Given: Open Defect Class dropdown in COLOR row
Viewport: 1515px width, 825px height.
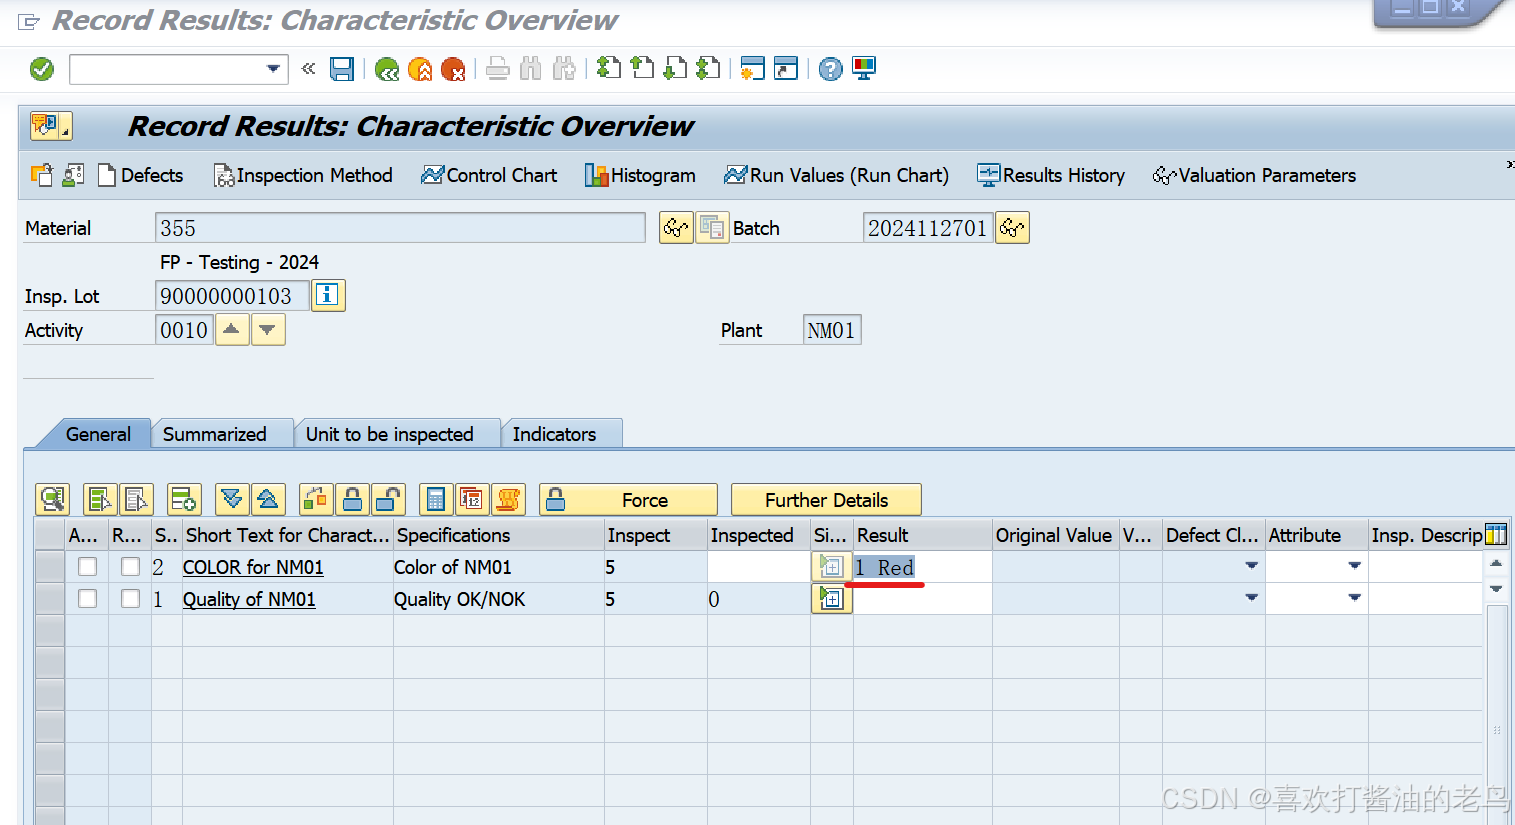Looking at the screenshot, I should [1251, 566].
